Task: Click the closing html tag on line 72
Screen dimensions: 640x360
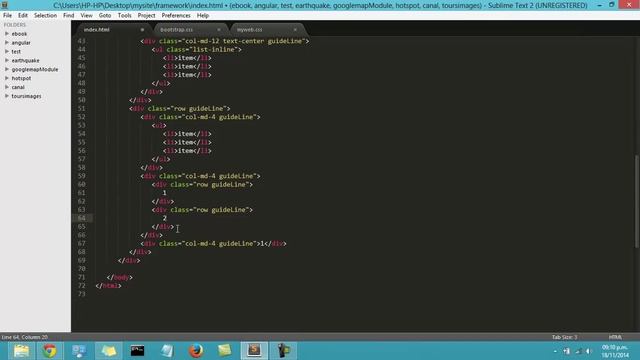Action: pos(108,286)
